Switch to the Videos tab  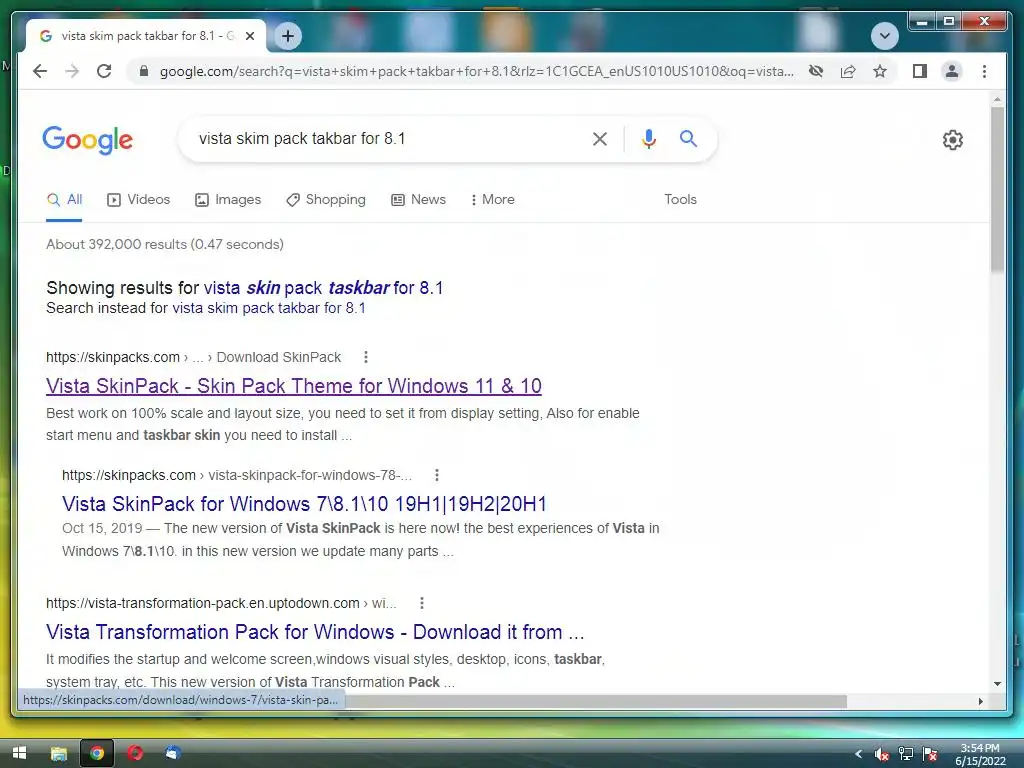pos(138,200)
